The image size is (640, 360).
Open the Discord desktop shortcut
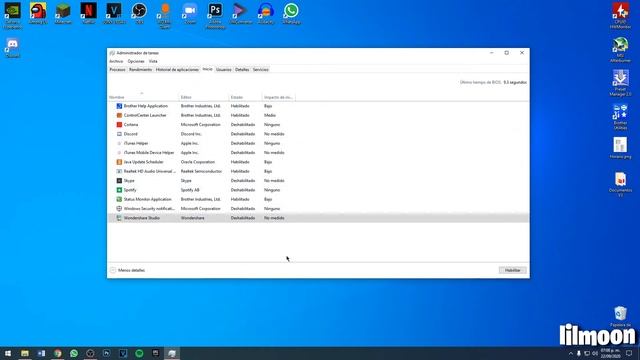pos(13,47)
